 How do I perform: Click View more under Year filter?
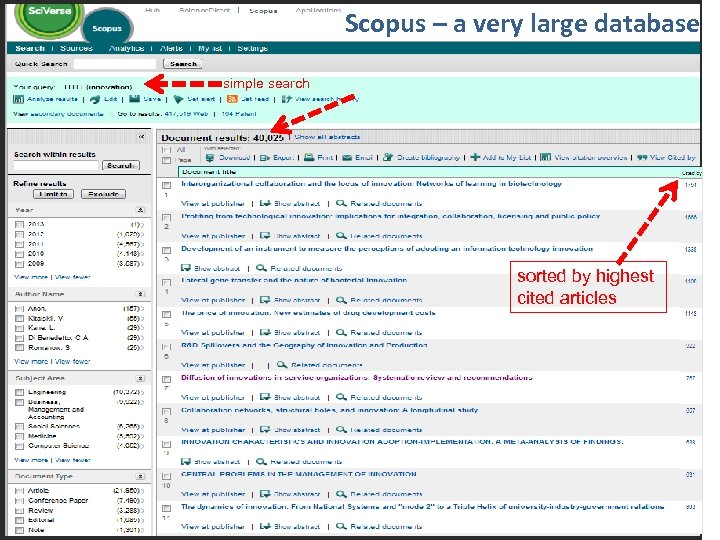coord(31,277)
